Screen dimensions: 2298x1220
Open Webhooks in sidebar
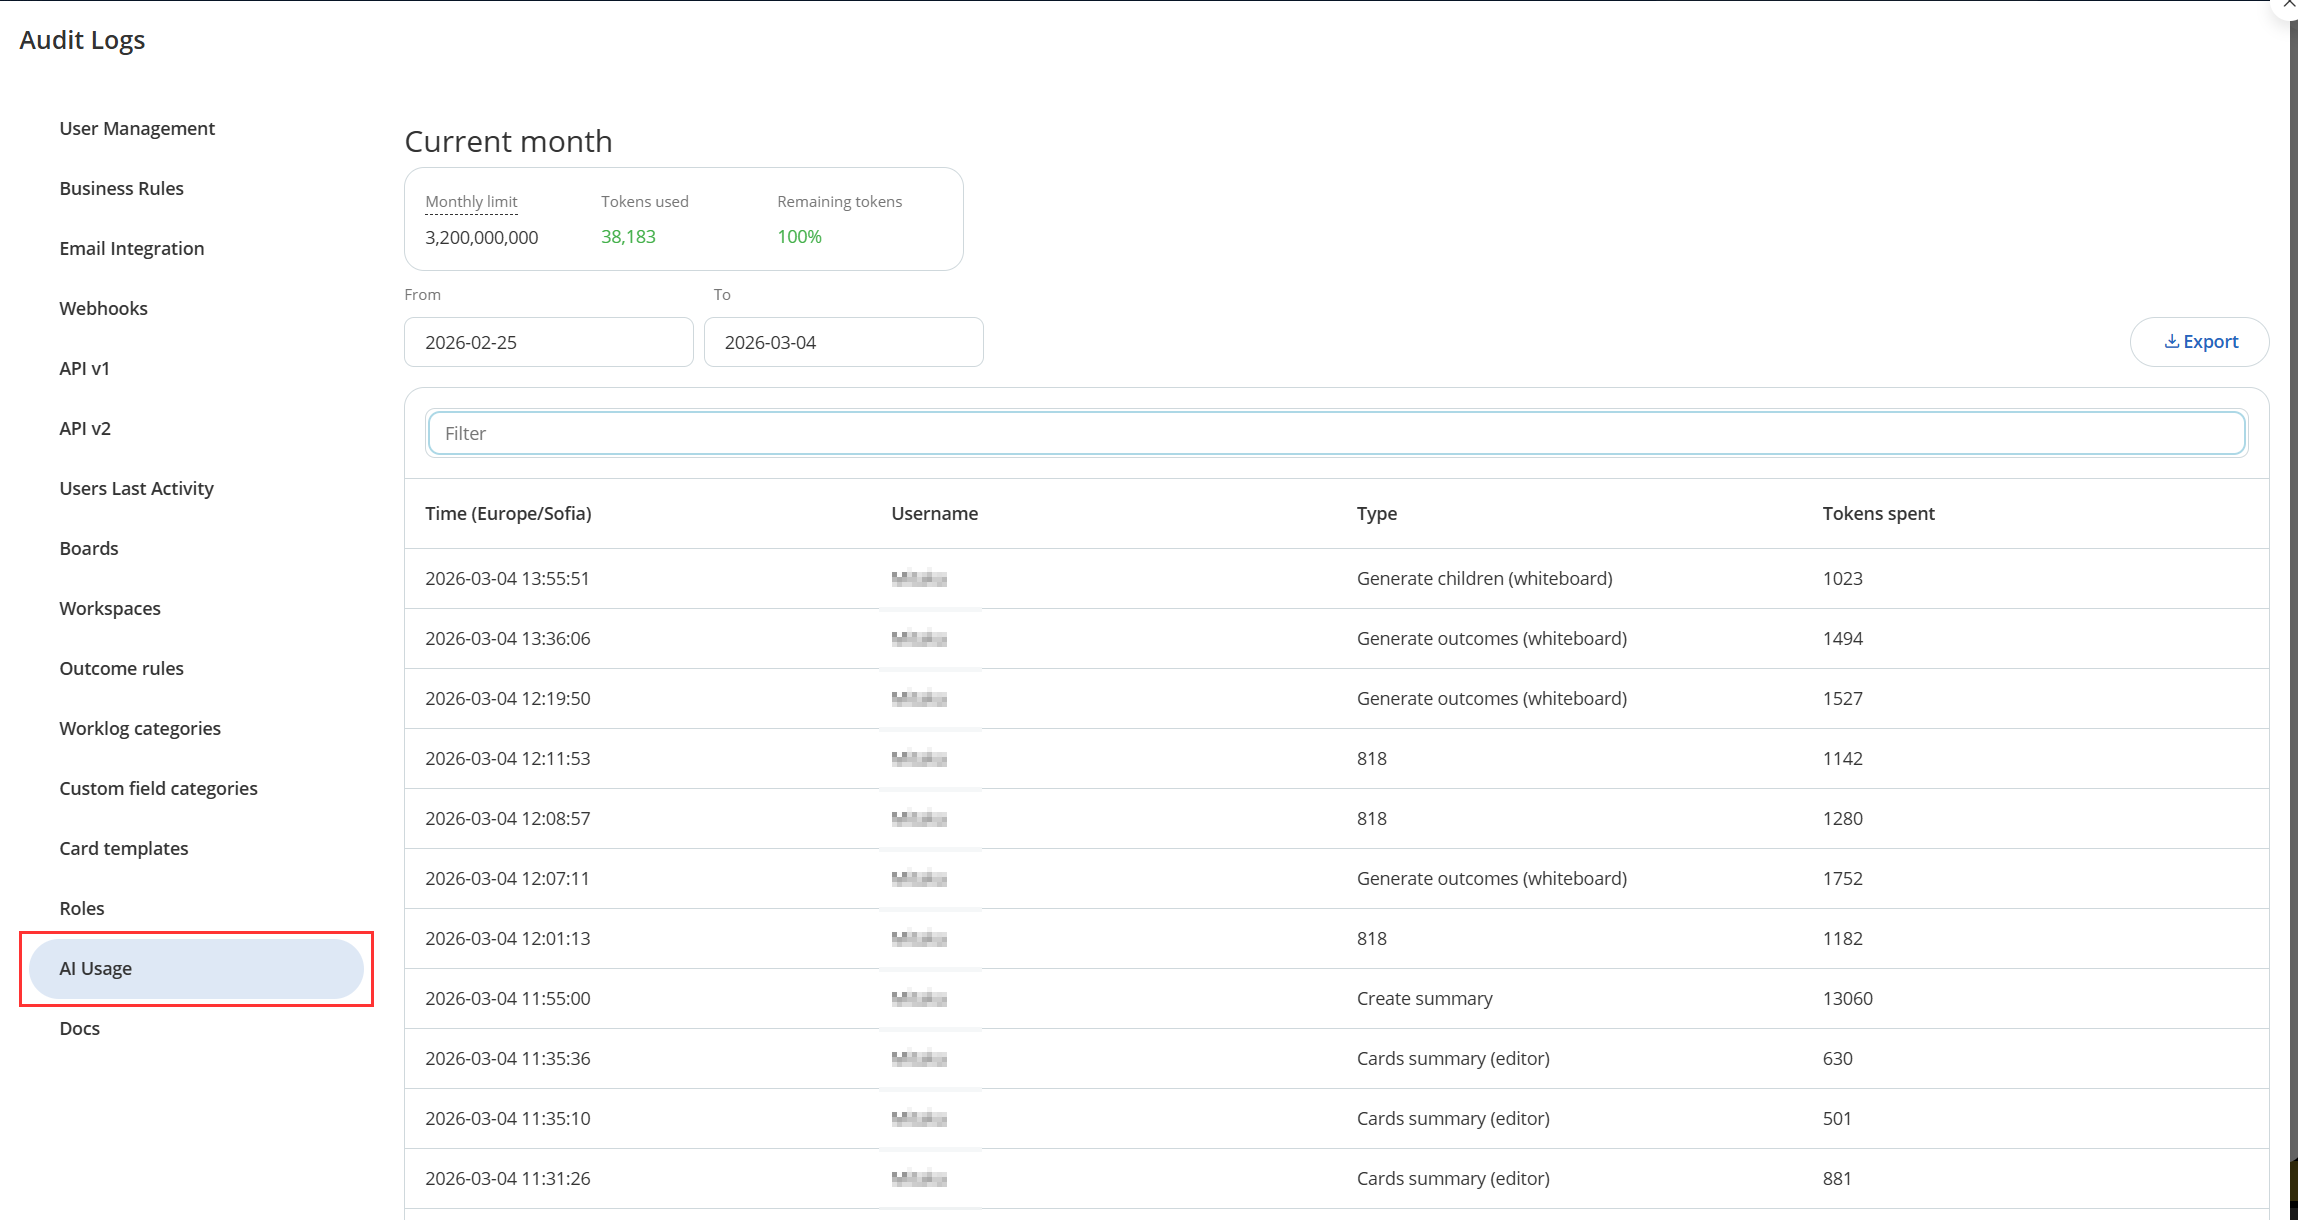pyautogui.click(x=103, y=308)
